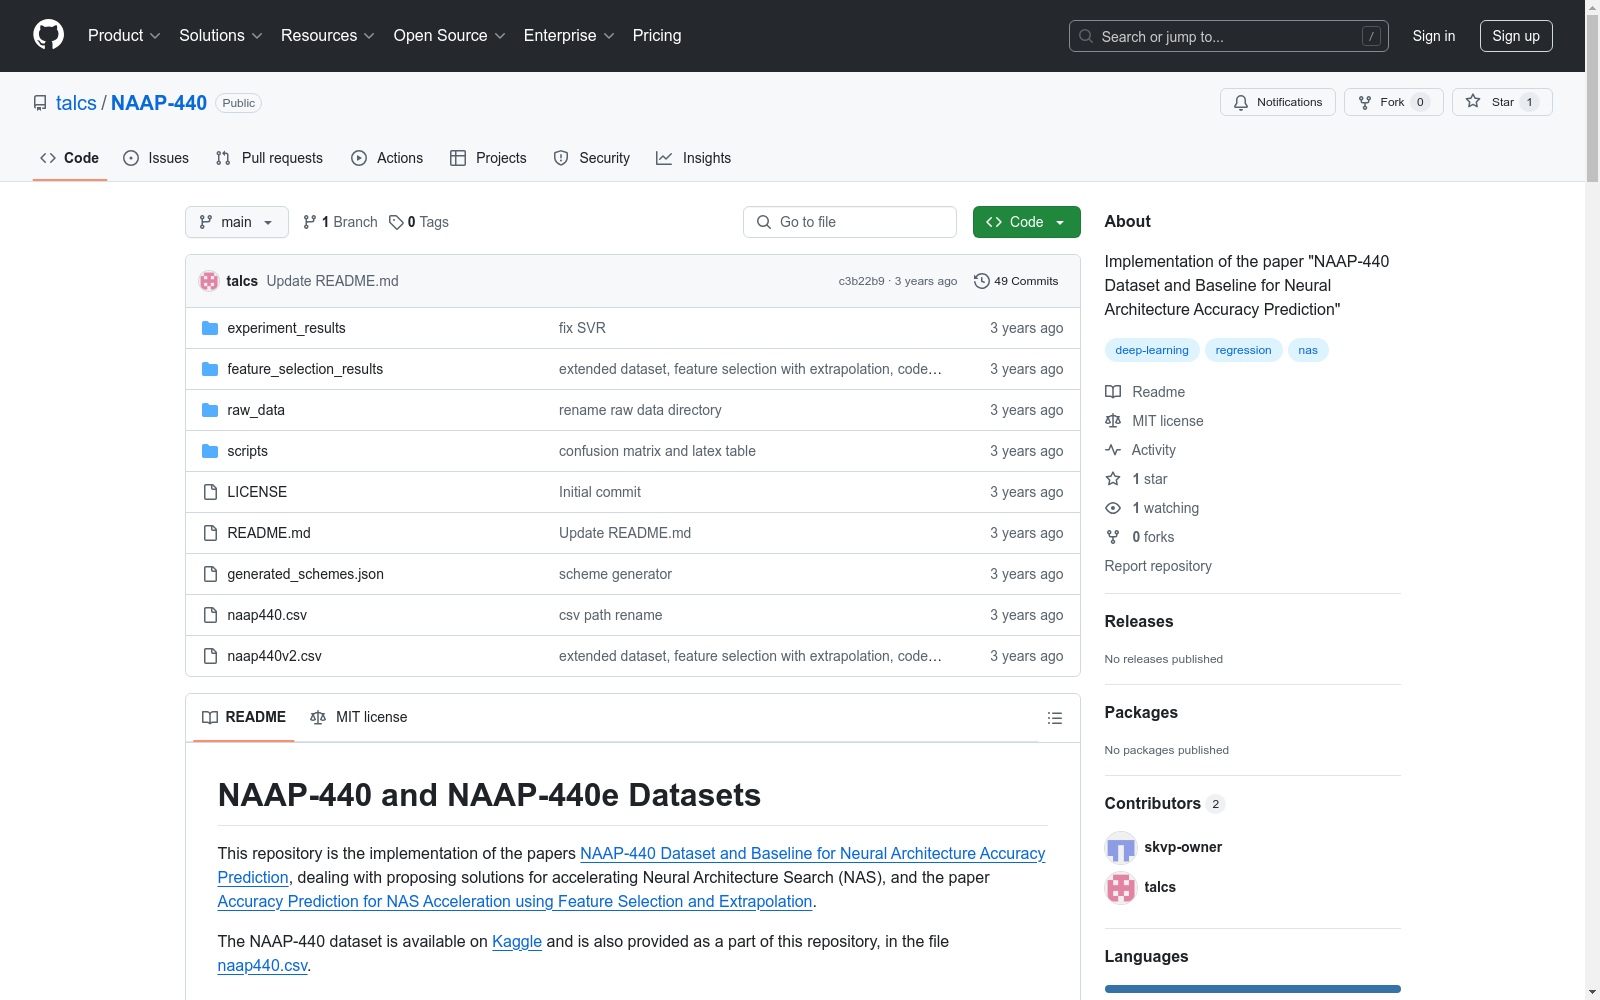Screen dimensions: 1600x1000
Task: Click the Sign in link
Action: pos(1434,36)
